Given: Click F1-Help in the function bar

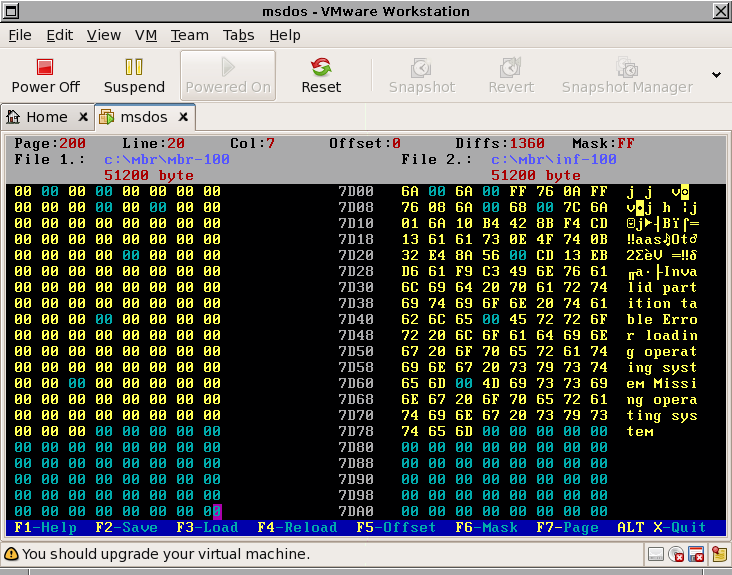Looking at the screenshot, I should (46, 527).
